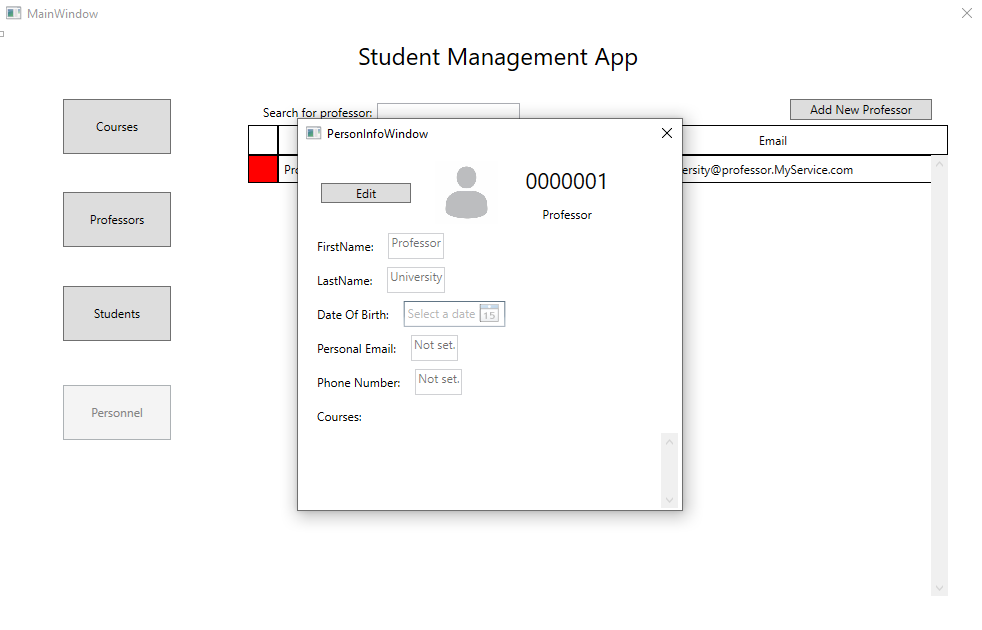982x630 pixels.
Task: Select the LastName text field
Action: (416, 279)
